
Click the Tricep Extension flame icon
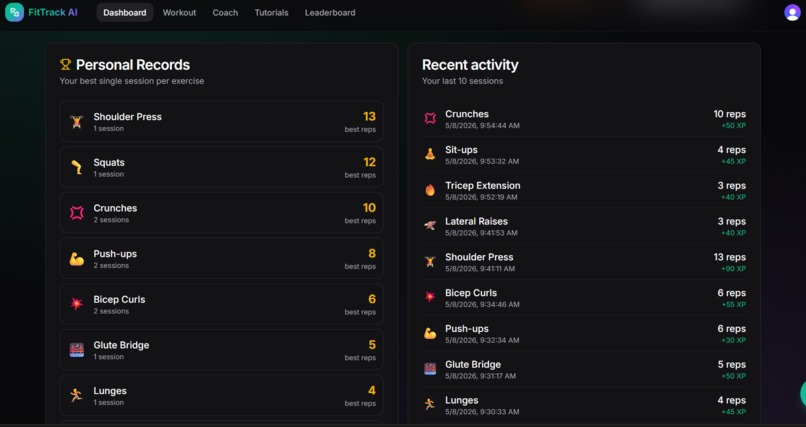click(x=430, y=190)
